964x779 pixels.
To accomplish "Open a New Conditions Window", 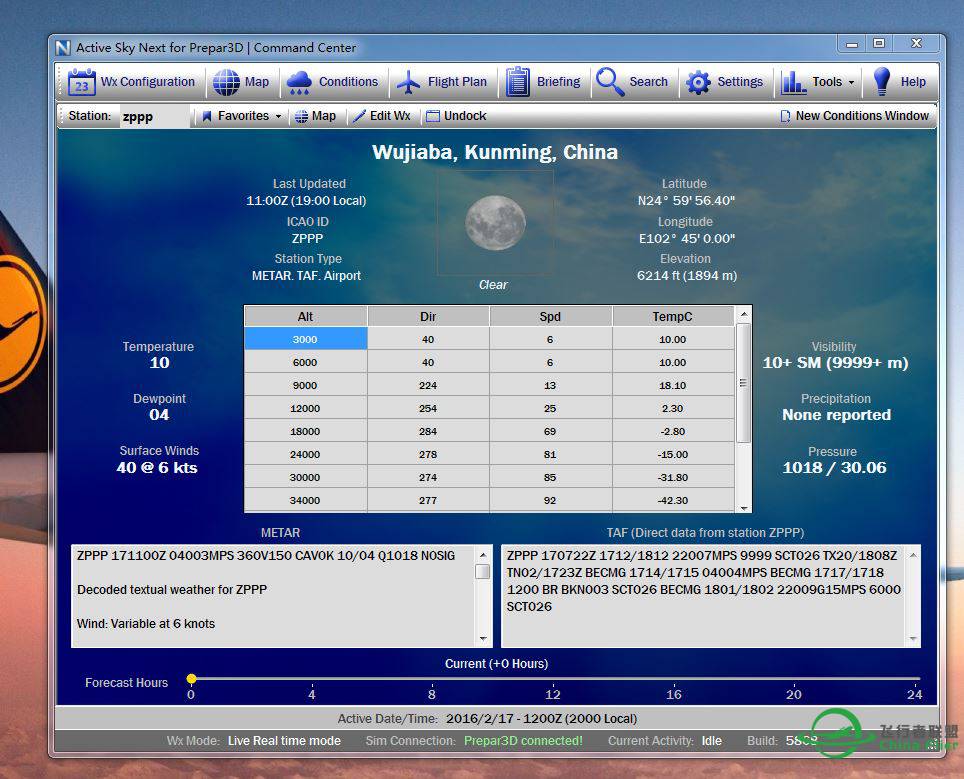I will coord(854,116).
